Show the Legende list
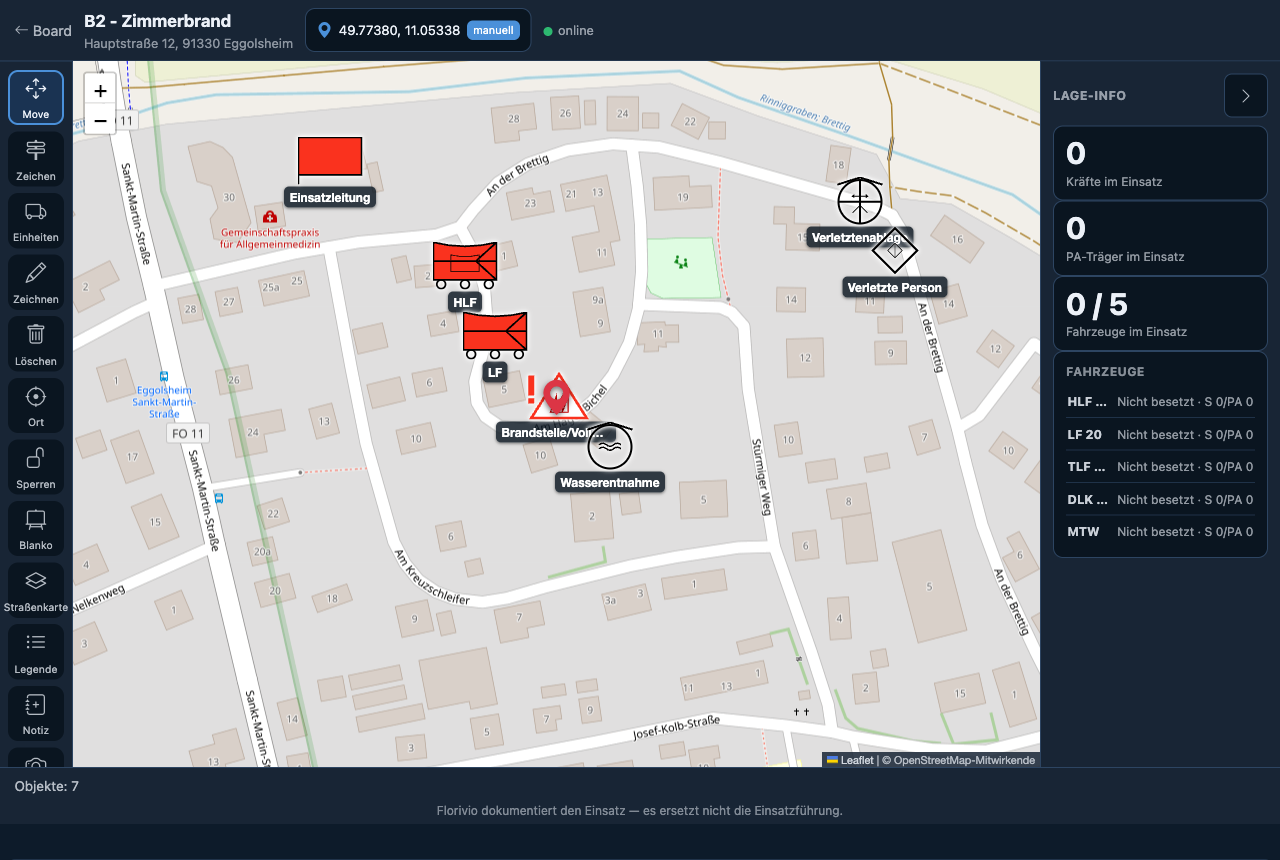 pos(36,653)
